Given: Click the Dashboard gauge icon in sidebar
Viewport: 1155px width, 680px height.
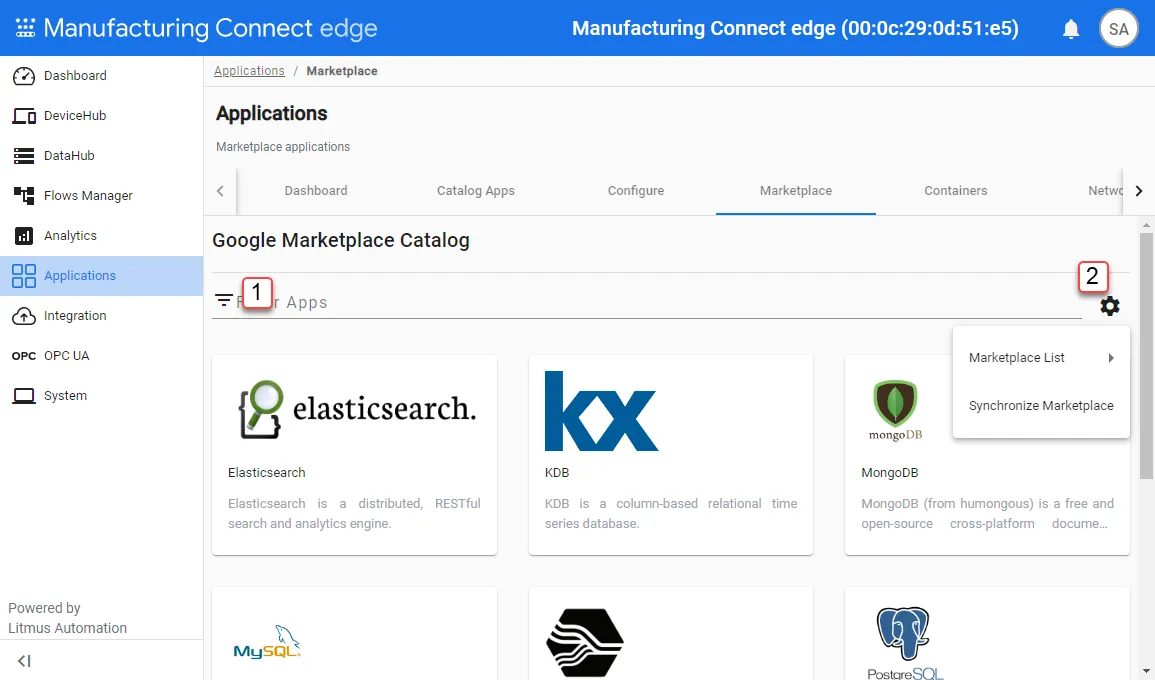Looking at the screenshot, I should (x=24, y=76).
